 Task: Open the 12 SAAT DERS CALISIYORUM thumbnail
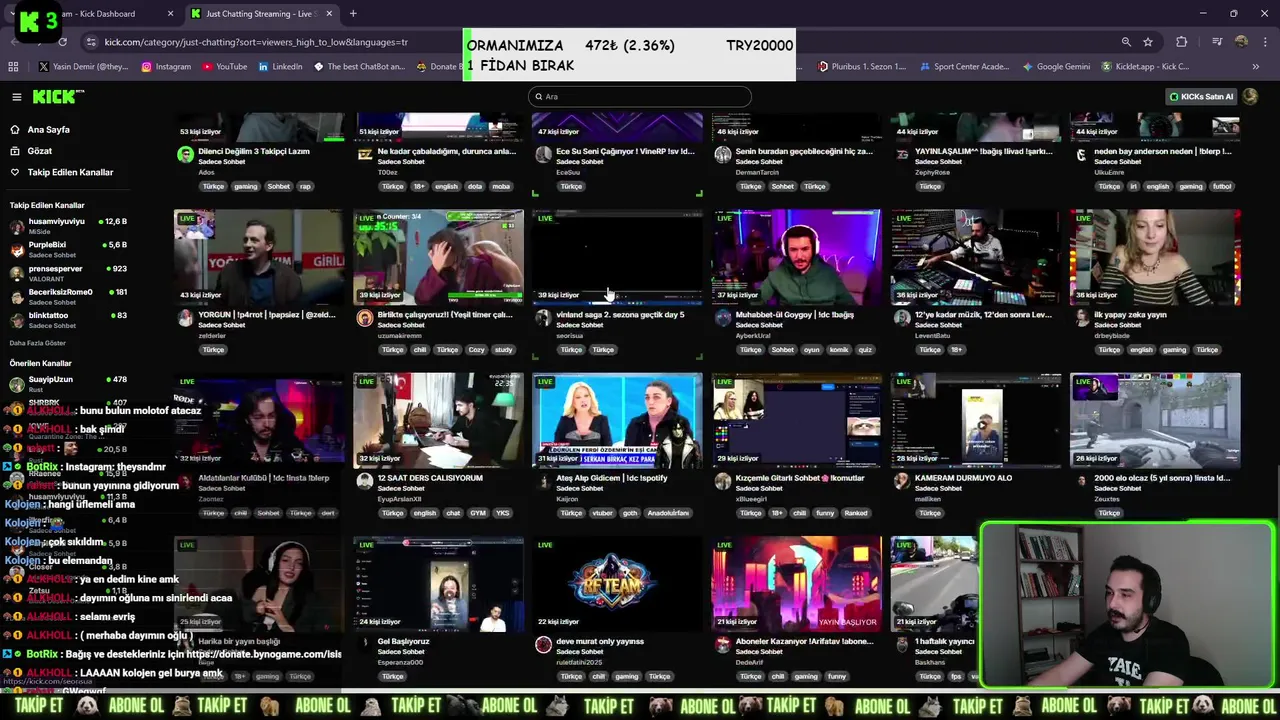[x=438, y=420]
